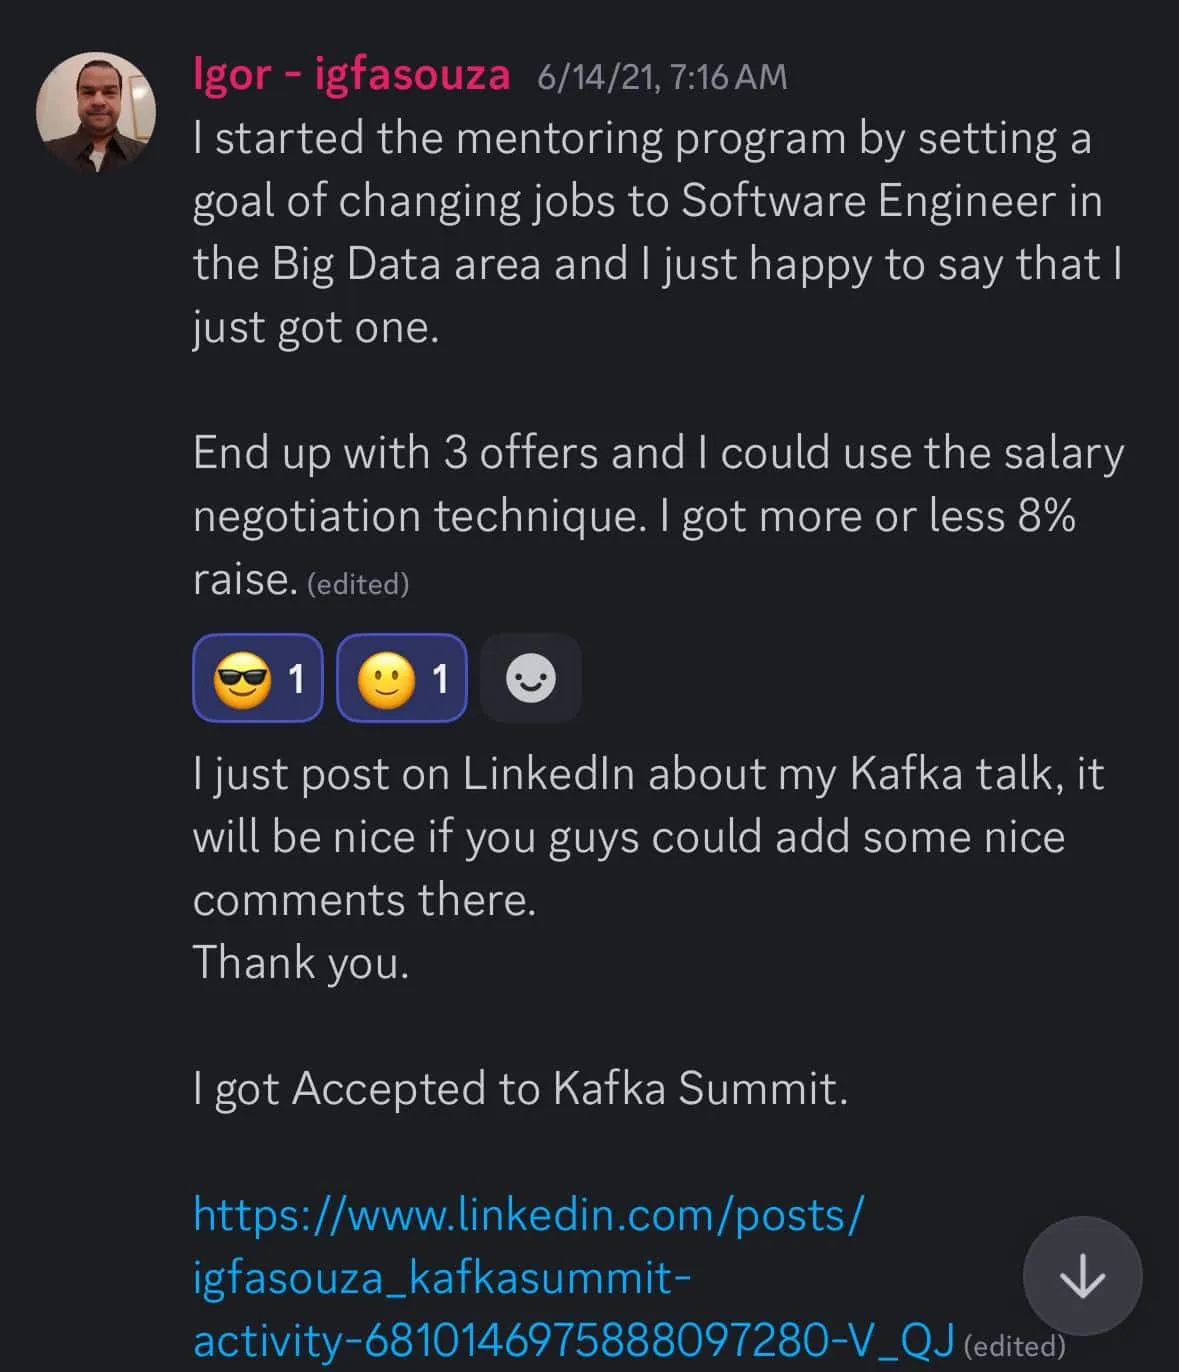Viewport: 1179px width, 1372px height.
Task: Open Igor's profile avatar picture
Action: click(x=96, y=111)
